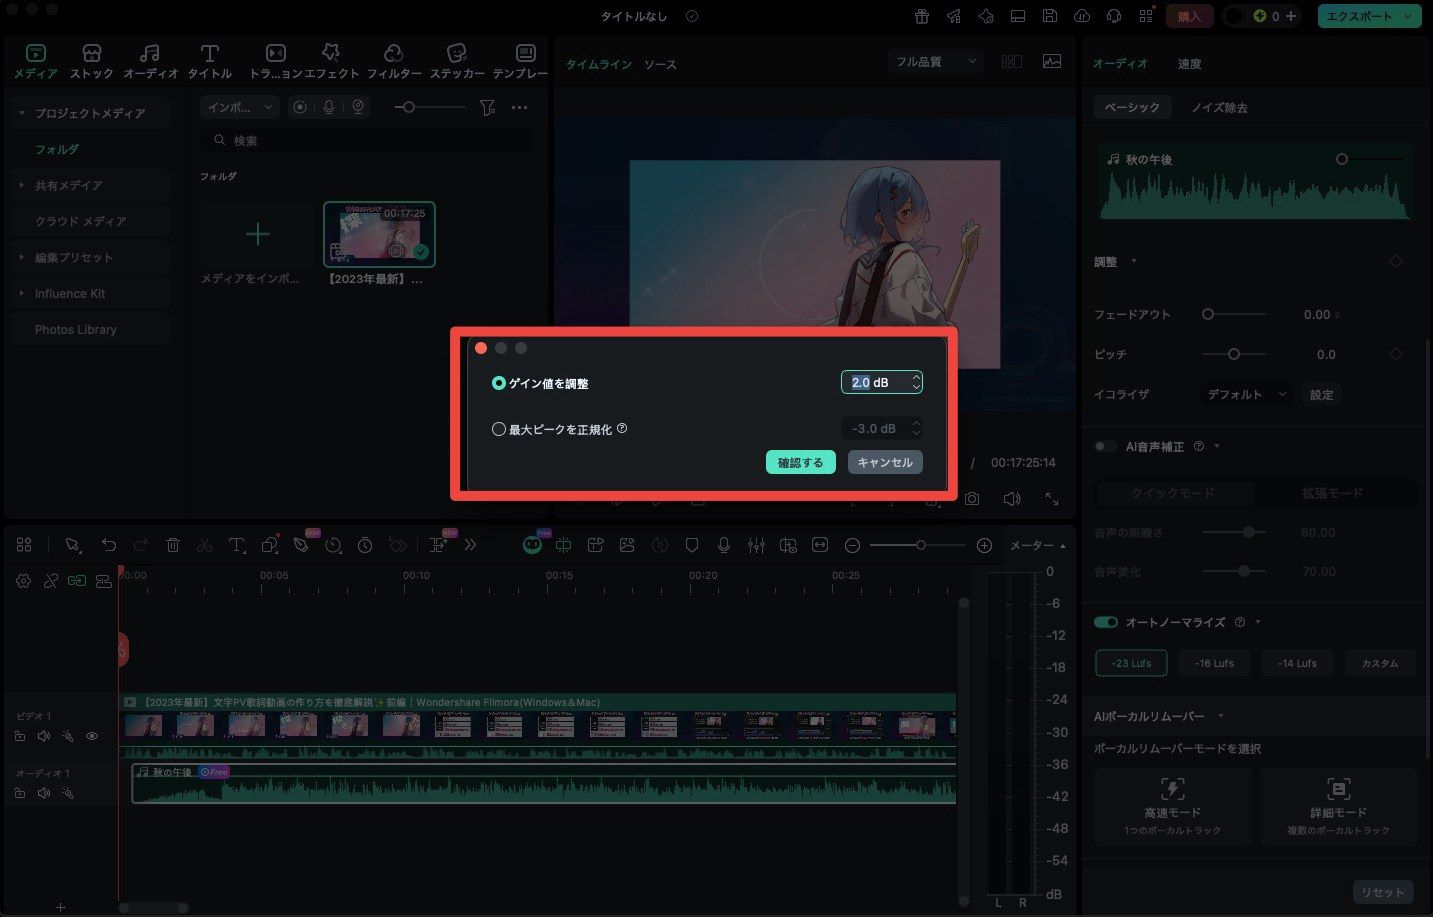This screenshot has height=917, width=1433.
Task: Switch to the ノイズ除去 tab
Action: [x=1219, y=107]
